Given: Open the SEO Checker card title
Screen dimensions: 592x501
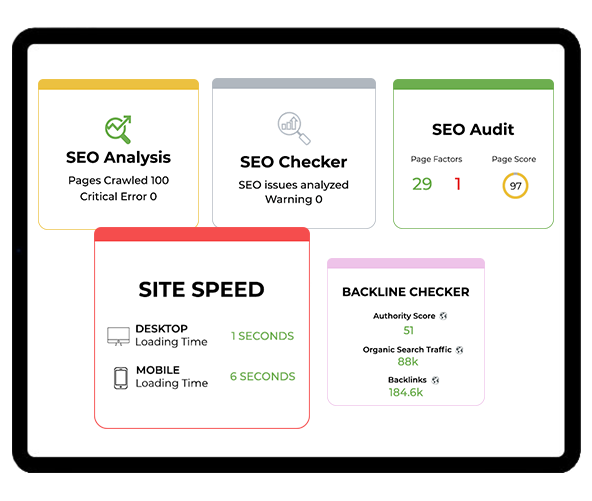Looking at the screenshot, I should pyautogui.click(x=294, y=162).
